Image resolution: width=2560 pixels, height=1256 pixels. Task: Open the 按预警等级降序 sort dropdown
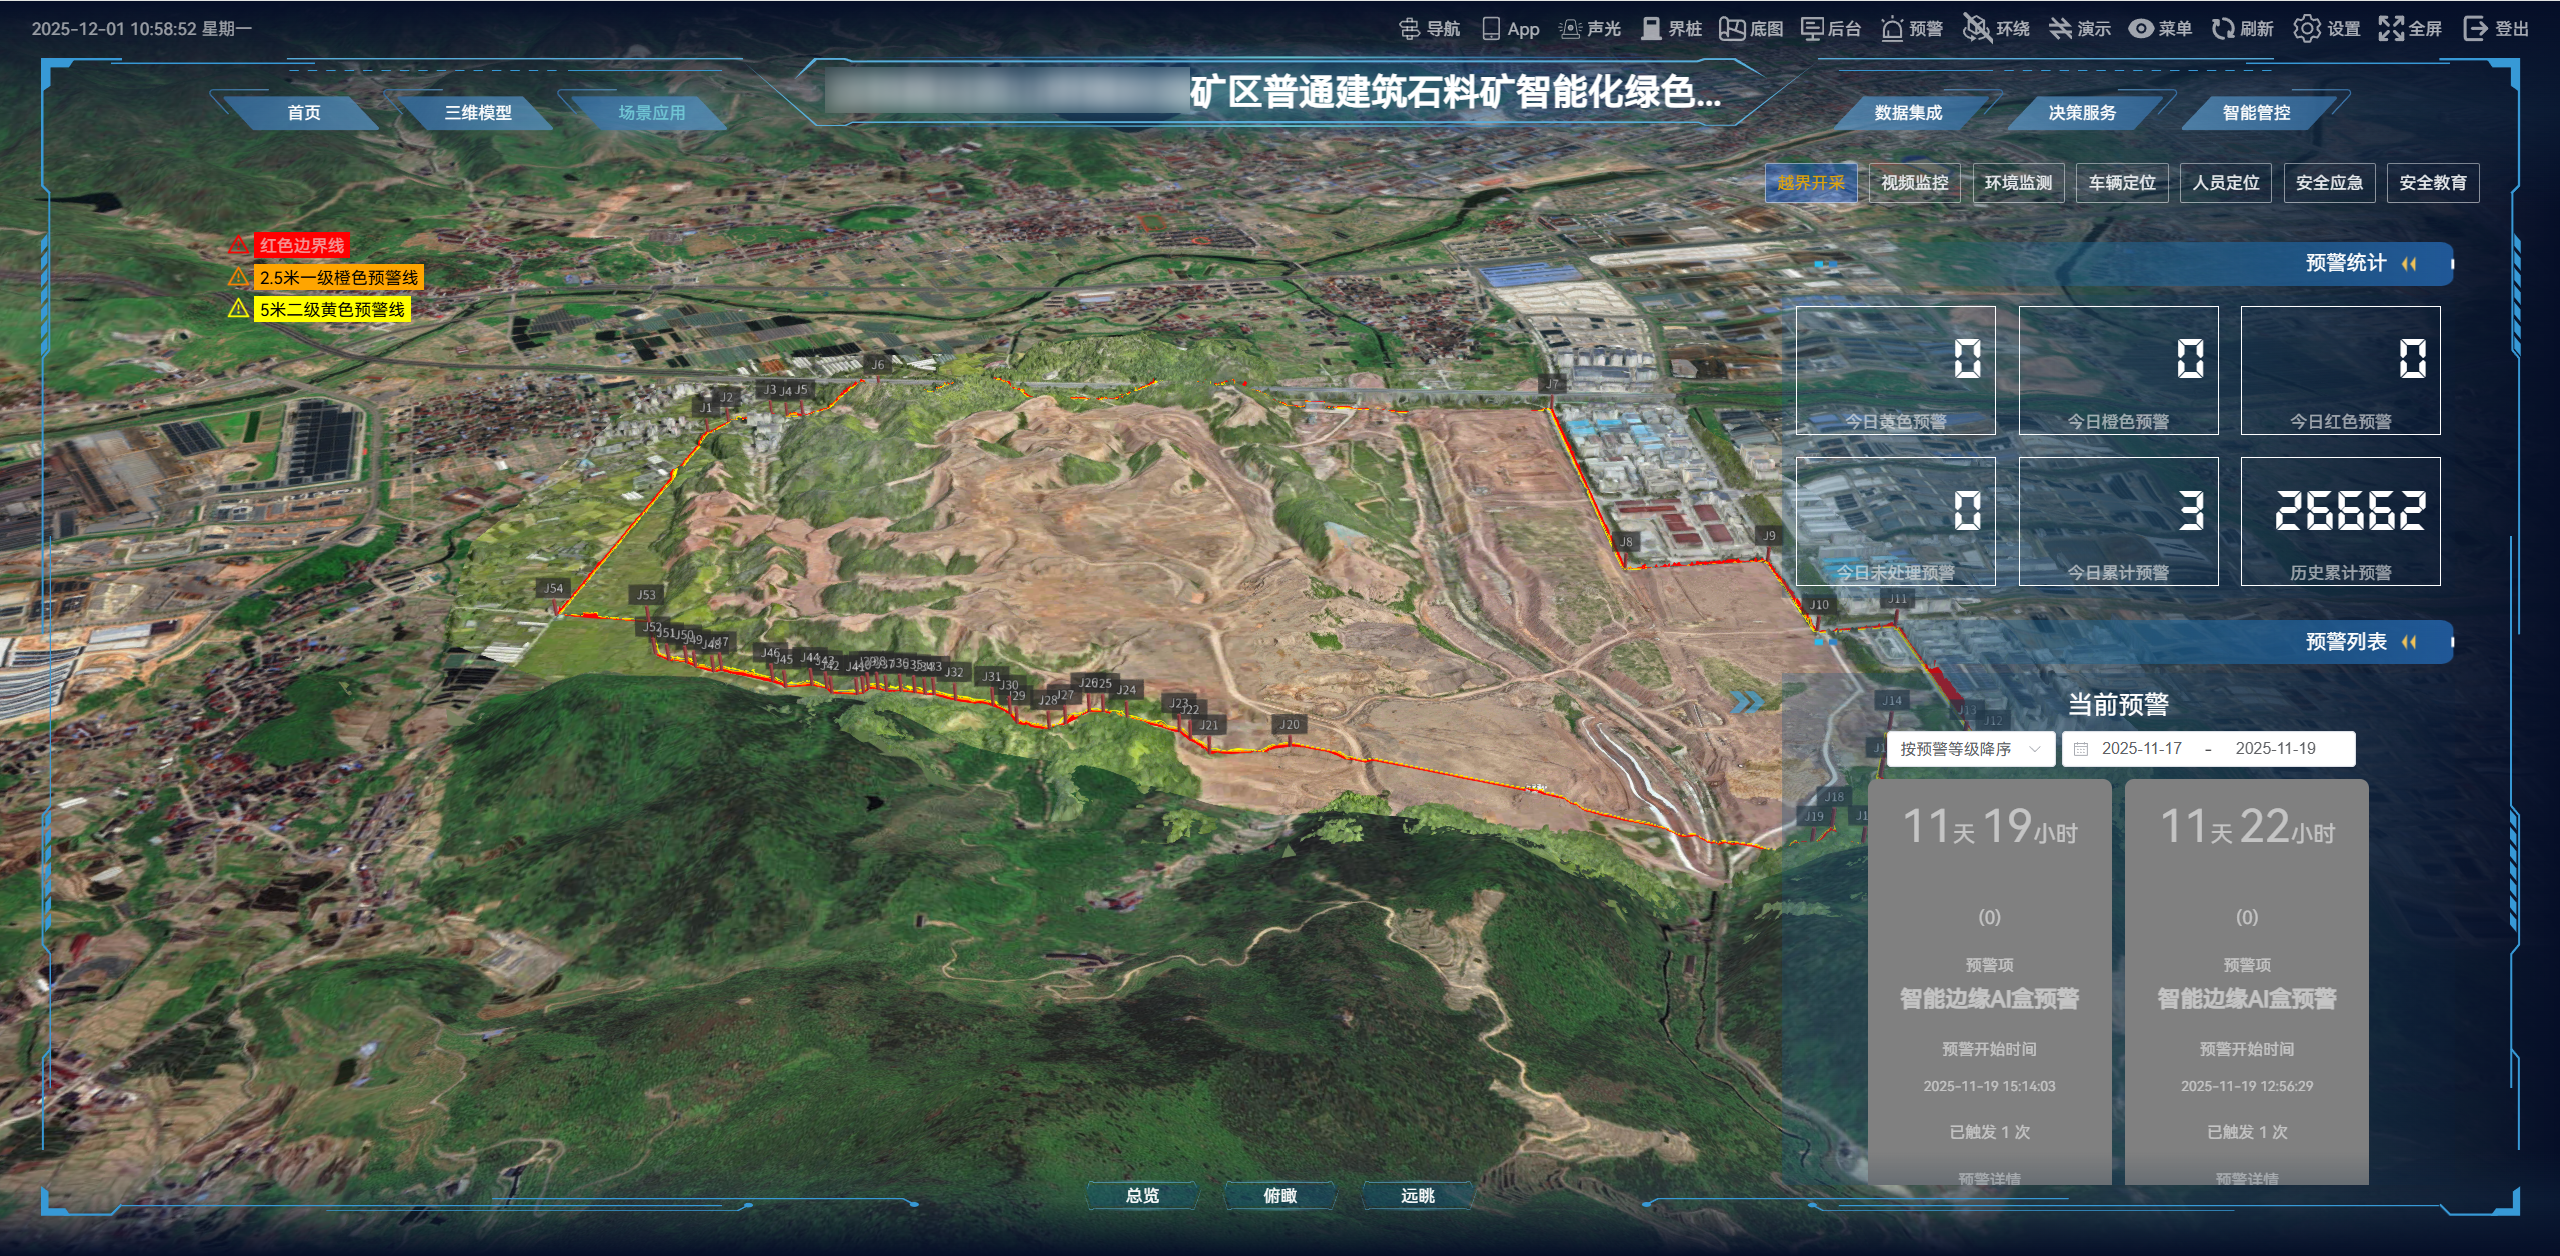pyautogui.click(x=1969, y=749)
